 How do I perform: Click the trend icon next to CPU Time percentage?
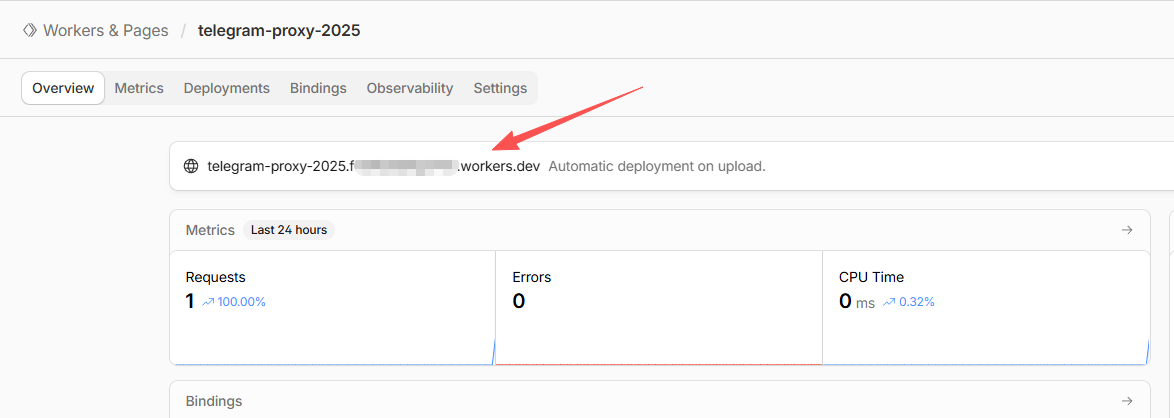(x=888, y=302)
